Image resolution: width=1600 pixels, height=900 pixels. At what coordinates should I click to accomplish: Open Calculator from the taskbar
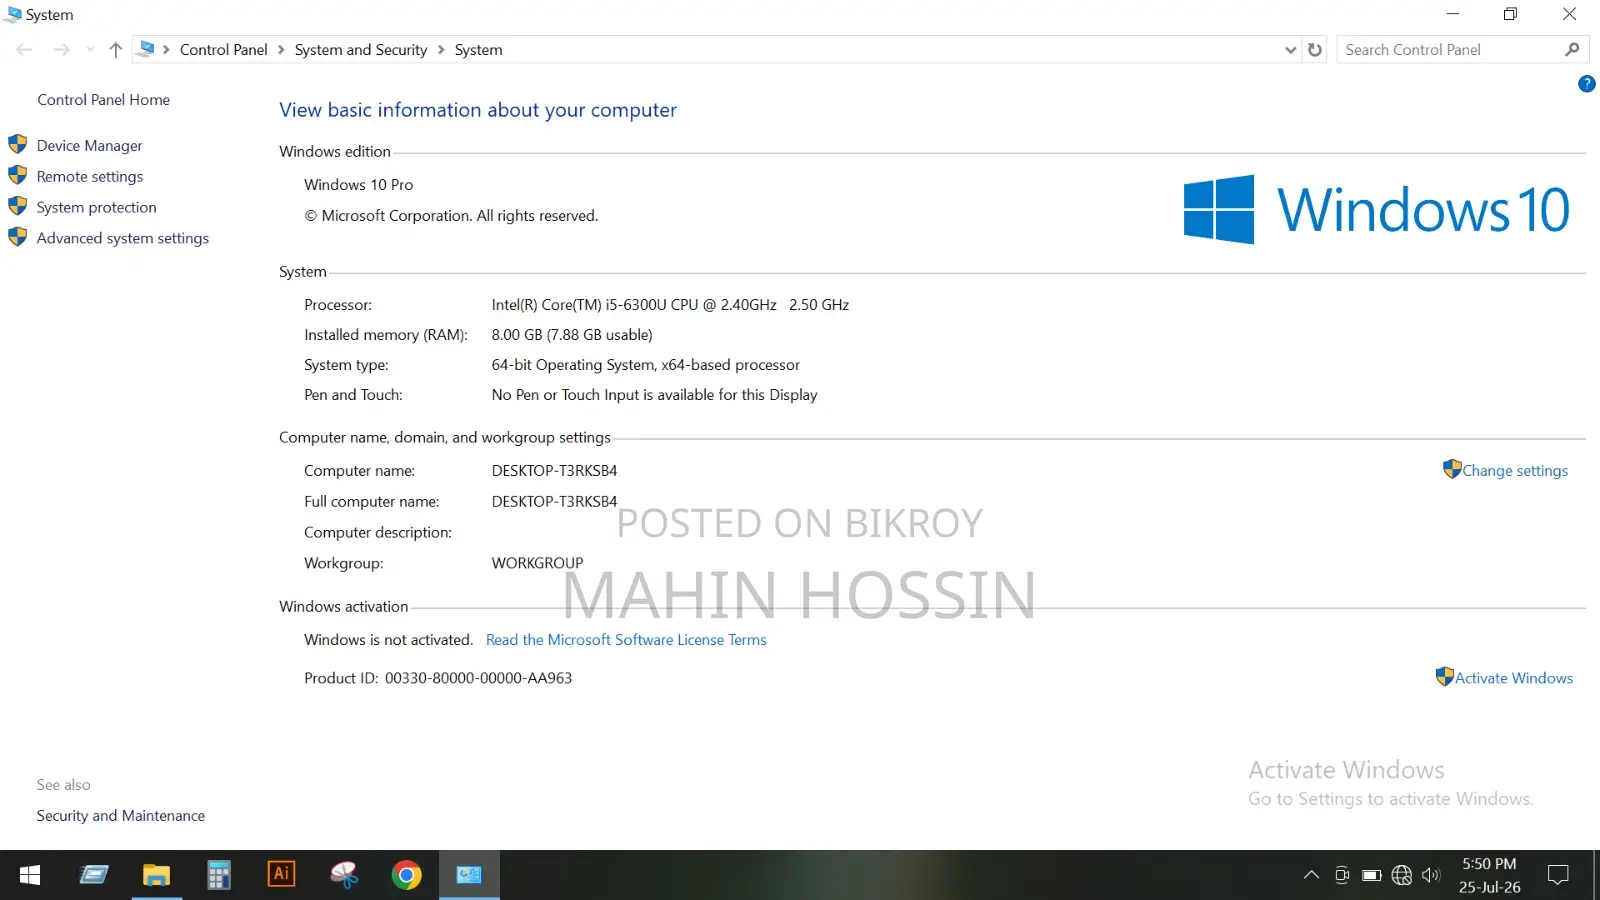219,875
